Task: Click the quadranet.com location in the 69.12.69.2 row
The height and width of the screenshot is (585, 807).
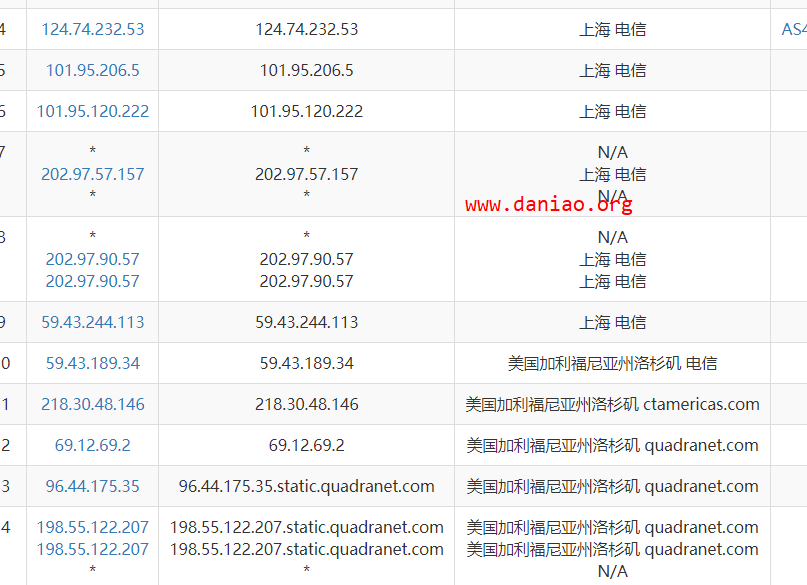Action: (x=612, y=446)
